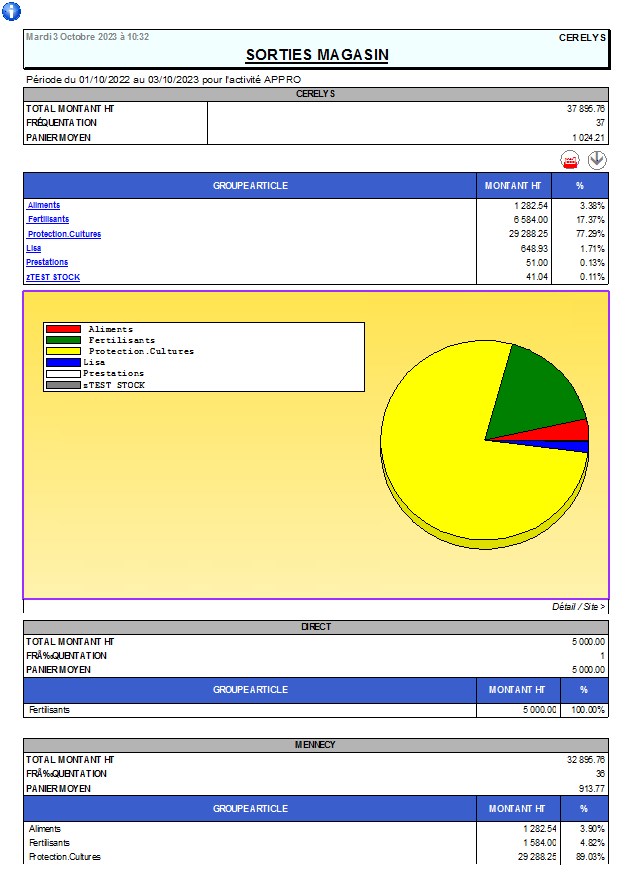Viewport: 630px width, 882px height.
Task: Follow the Protection.Cultures link
Action: click(x=64, y=234)
